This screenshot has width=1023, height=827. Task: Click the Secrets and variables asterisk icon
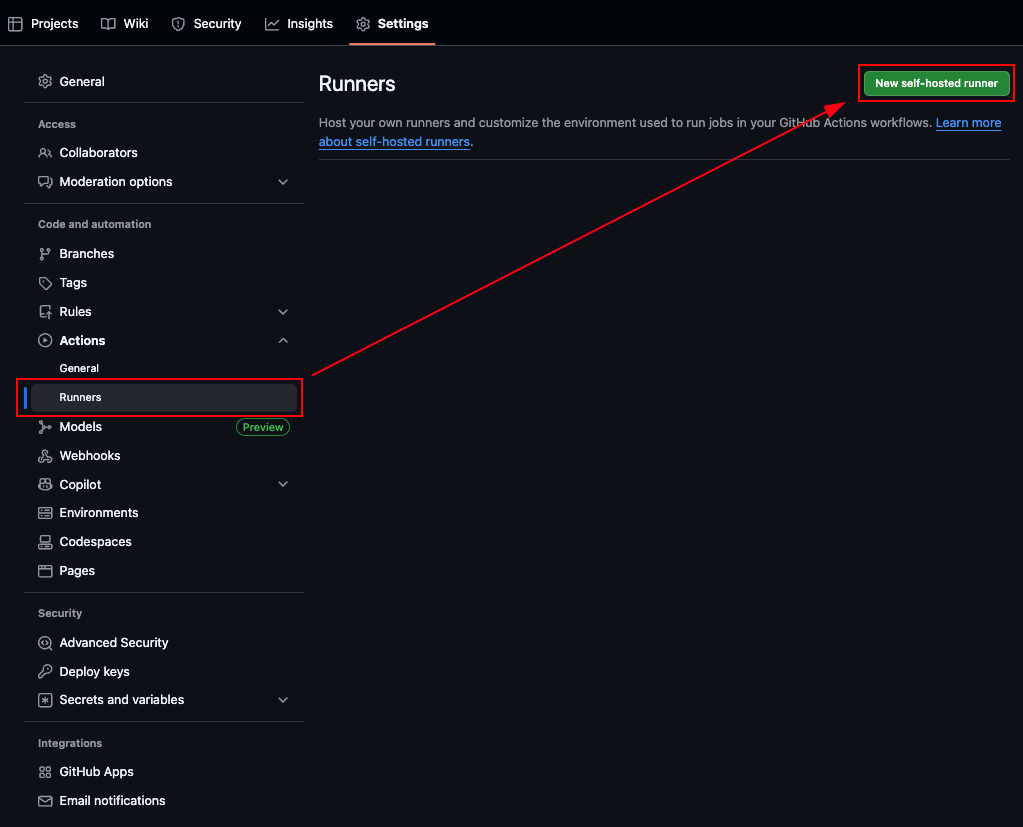pos(45,700)
